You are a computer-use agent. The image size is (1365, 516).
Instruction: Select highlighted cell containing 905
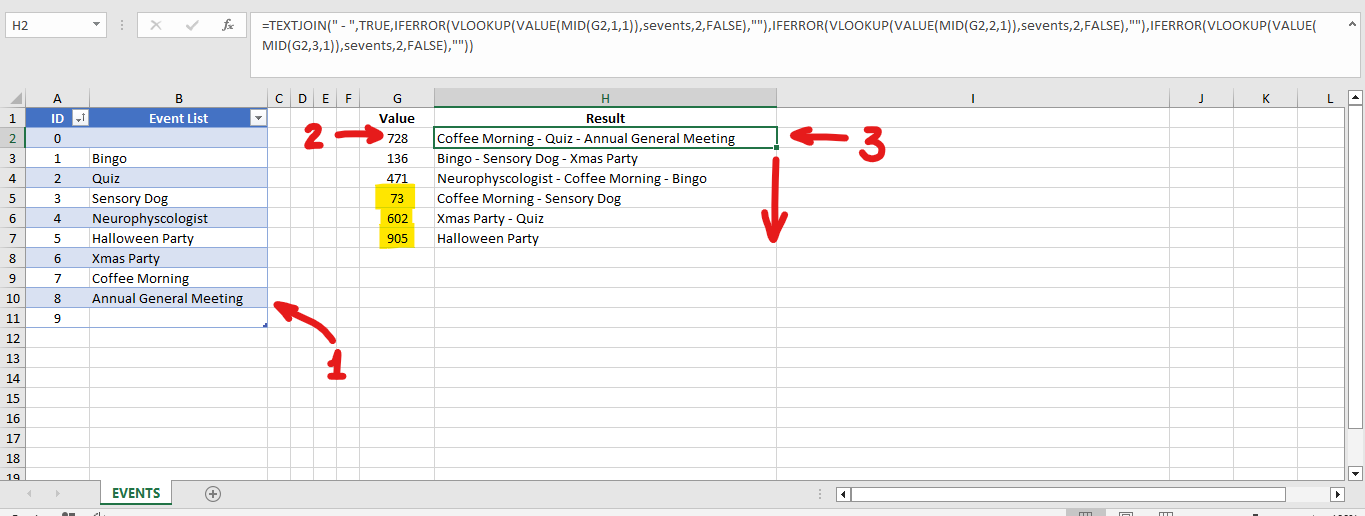point(397,238)
